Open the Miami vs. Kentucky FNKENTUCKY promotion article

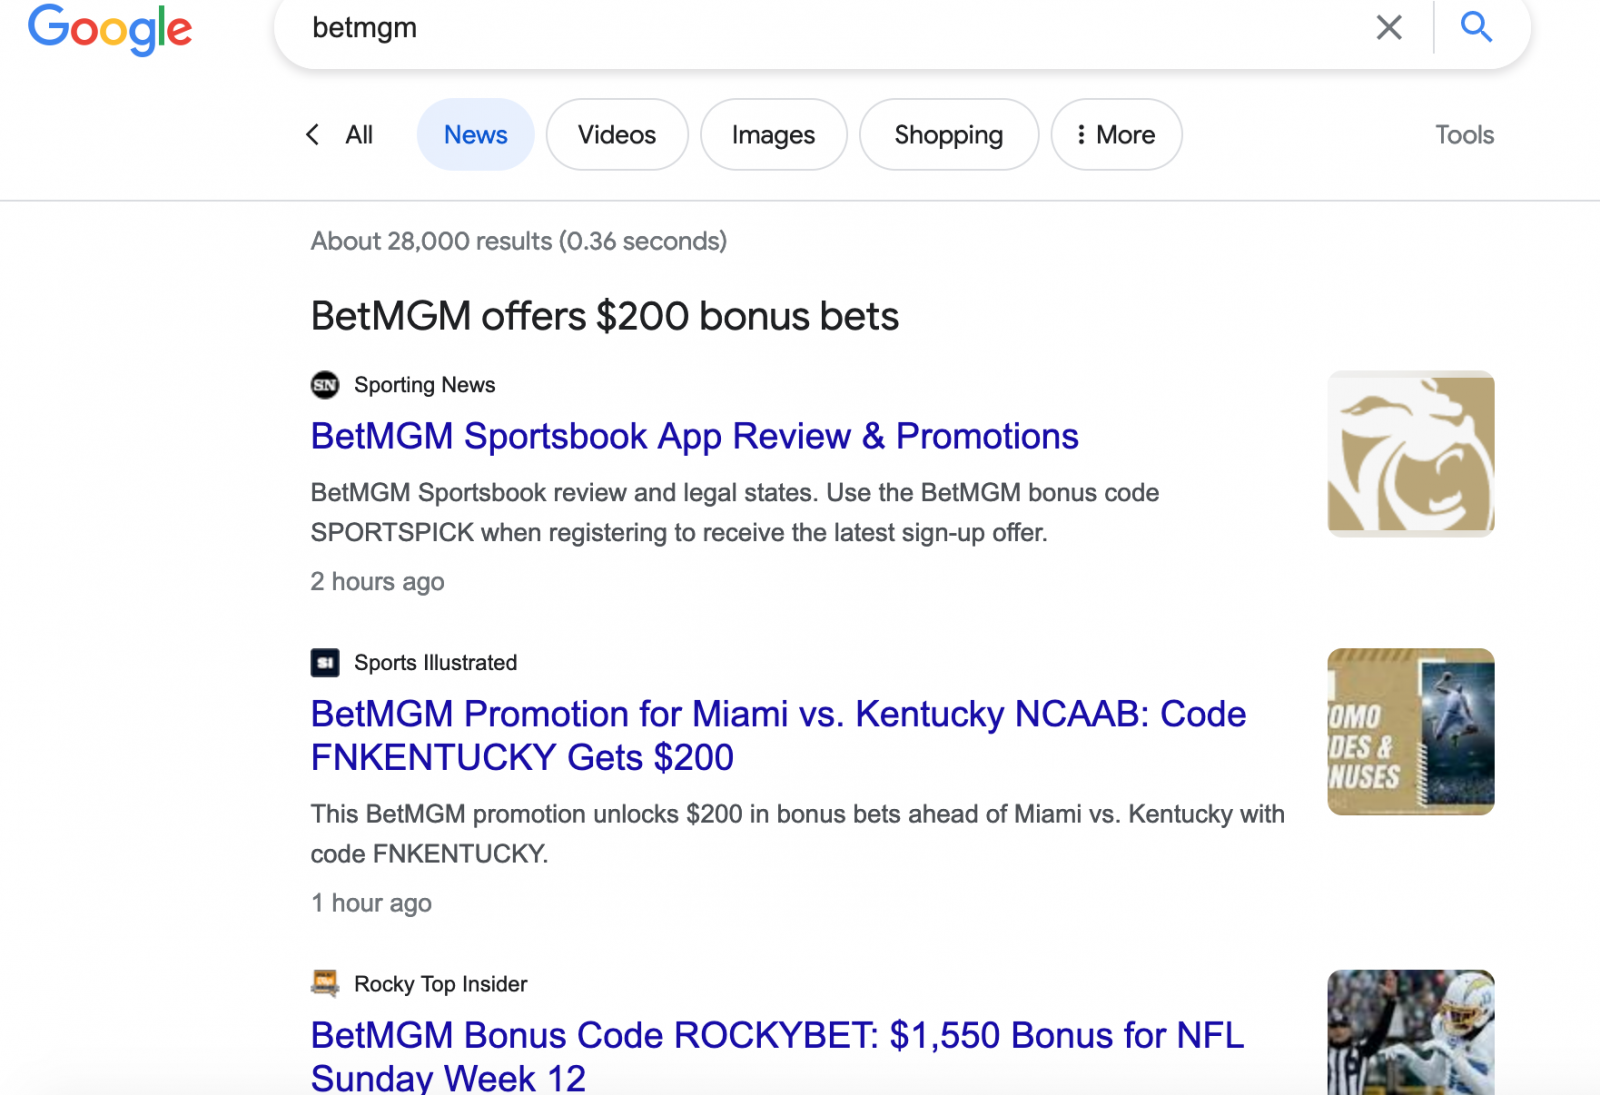pos(778,736)
